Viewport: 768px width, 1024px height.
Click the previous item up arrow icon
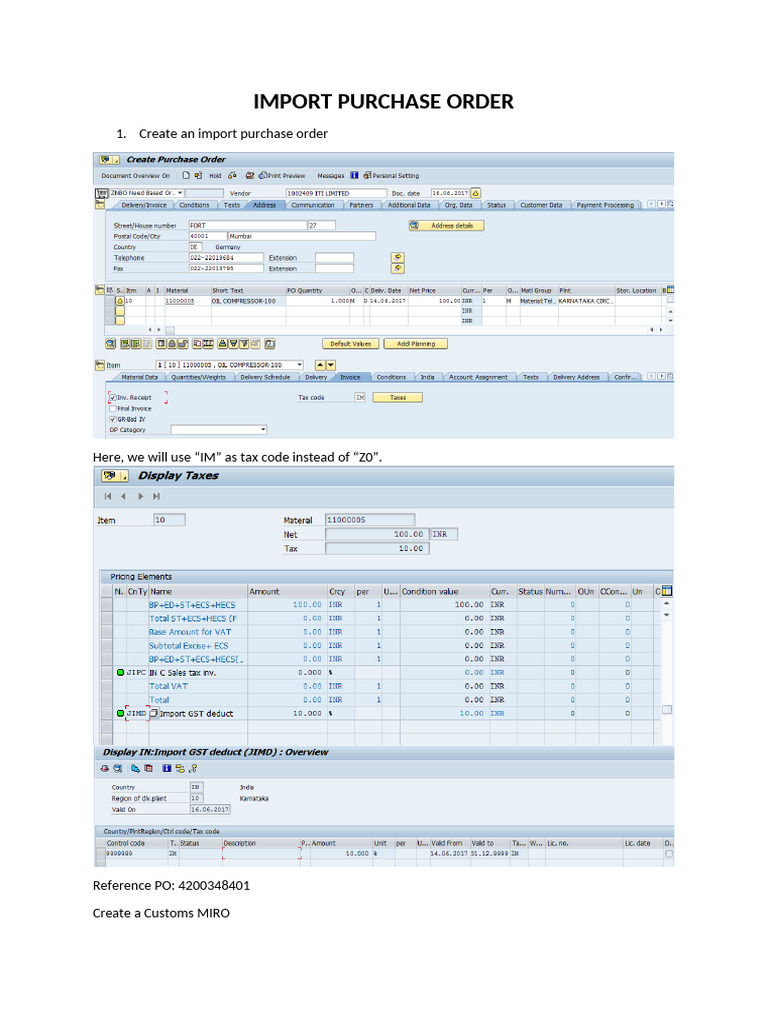point(320,365)
